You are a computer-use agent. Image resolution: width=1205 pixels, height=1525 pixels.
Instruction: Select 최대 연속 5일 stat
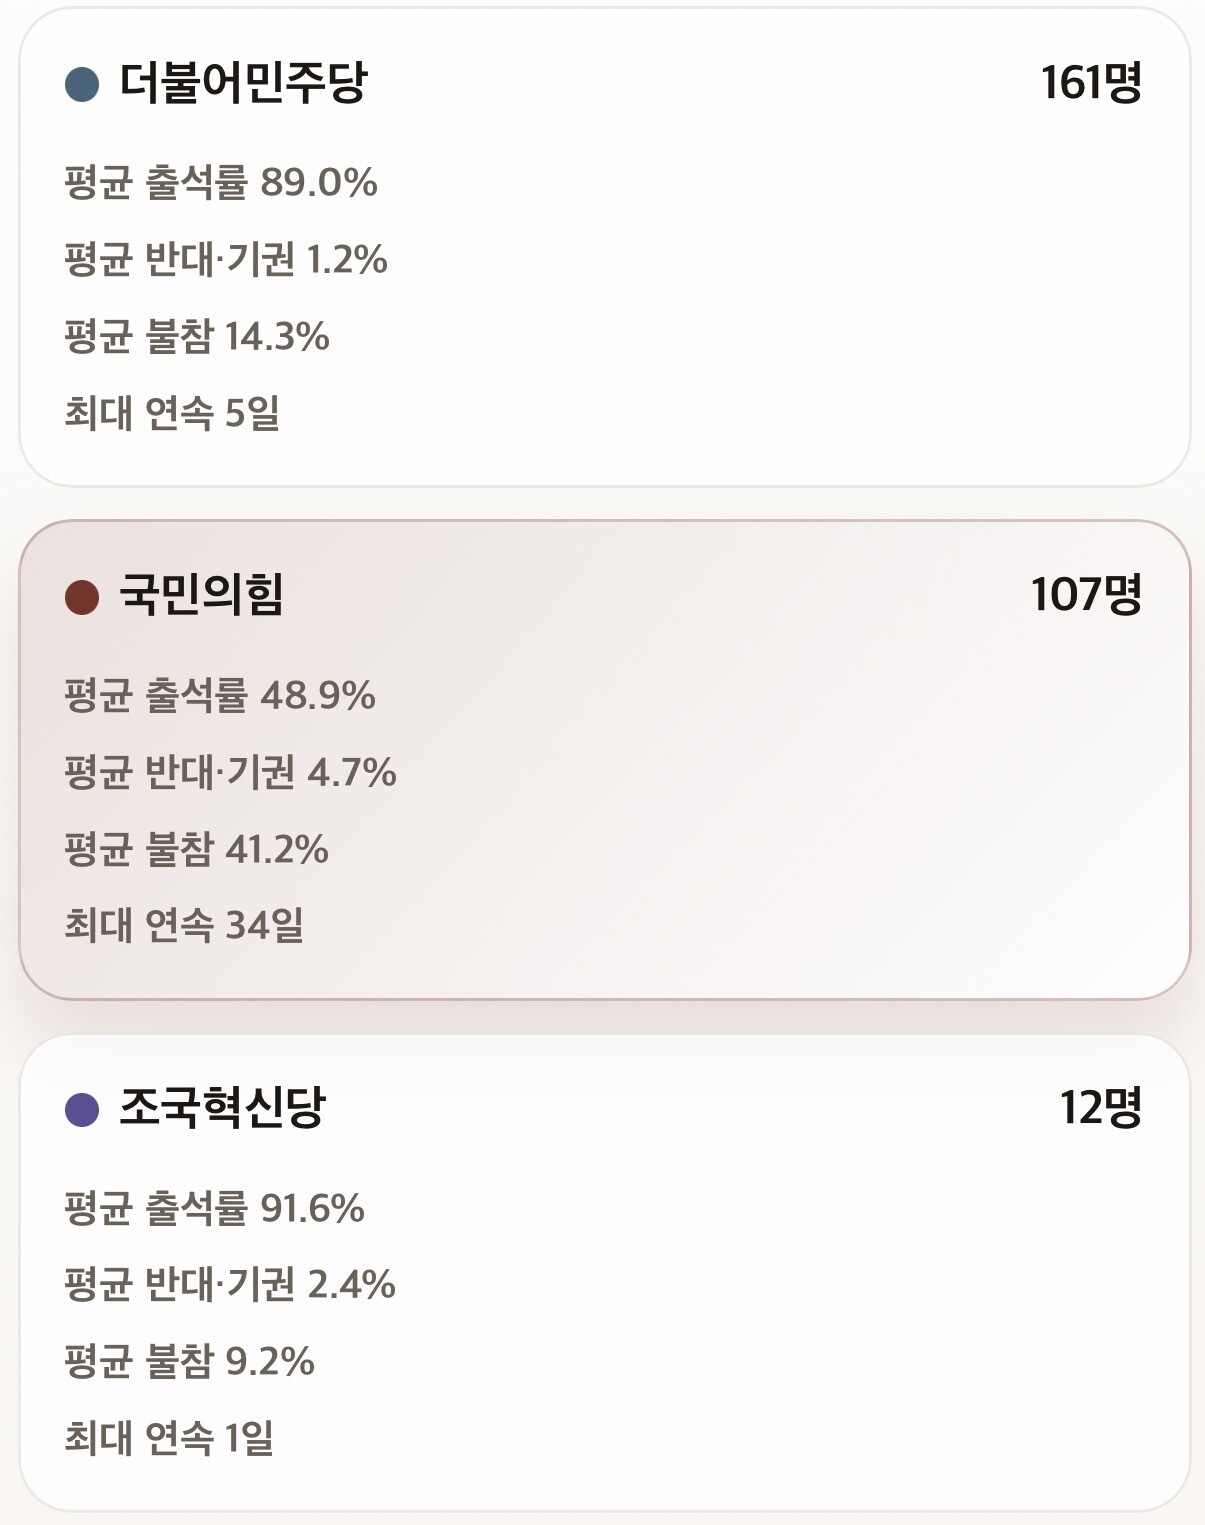click(x=172, y=413)
